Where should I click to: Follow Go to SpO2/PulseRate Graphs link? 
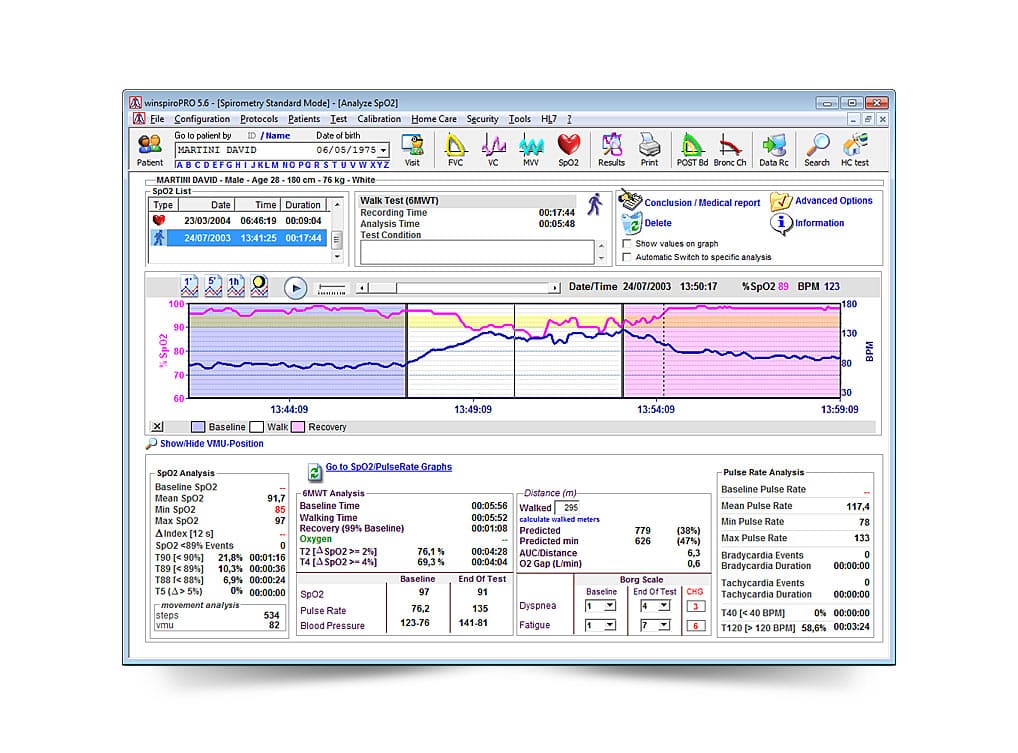388,467
